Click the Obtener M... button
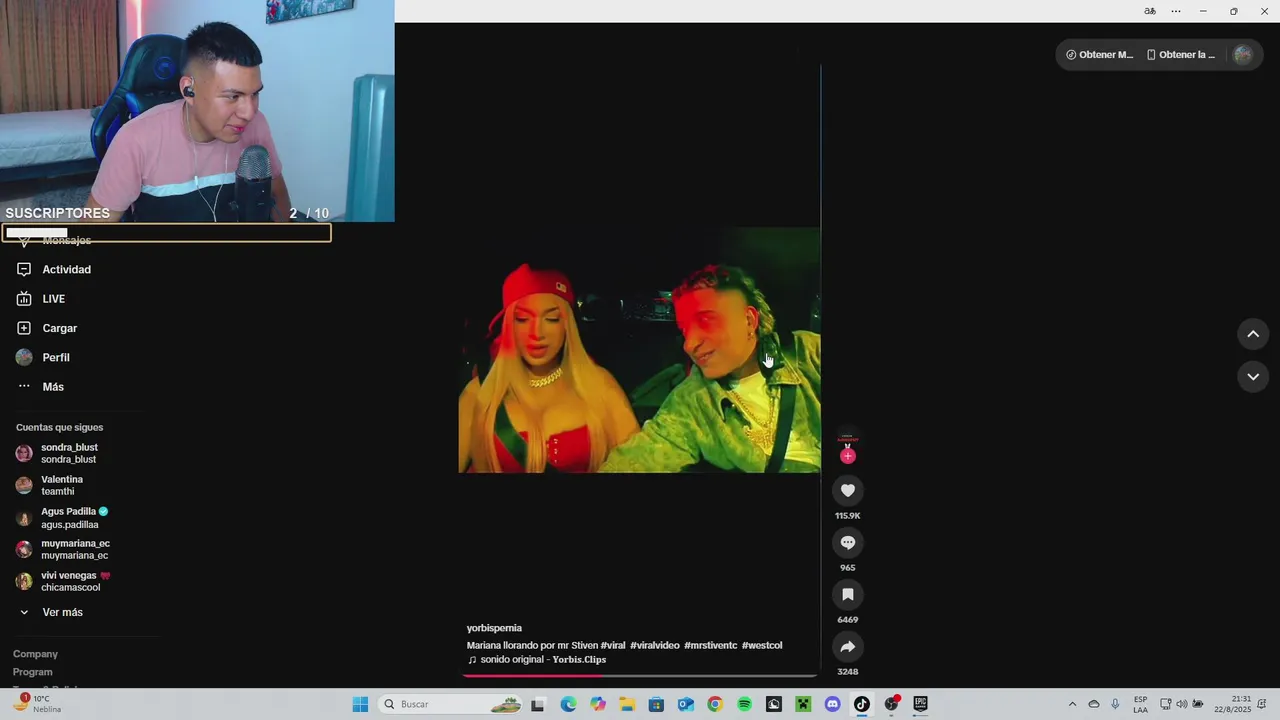 pyautogui.click(x=1099, y=55)
